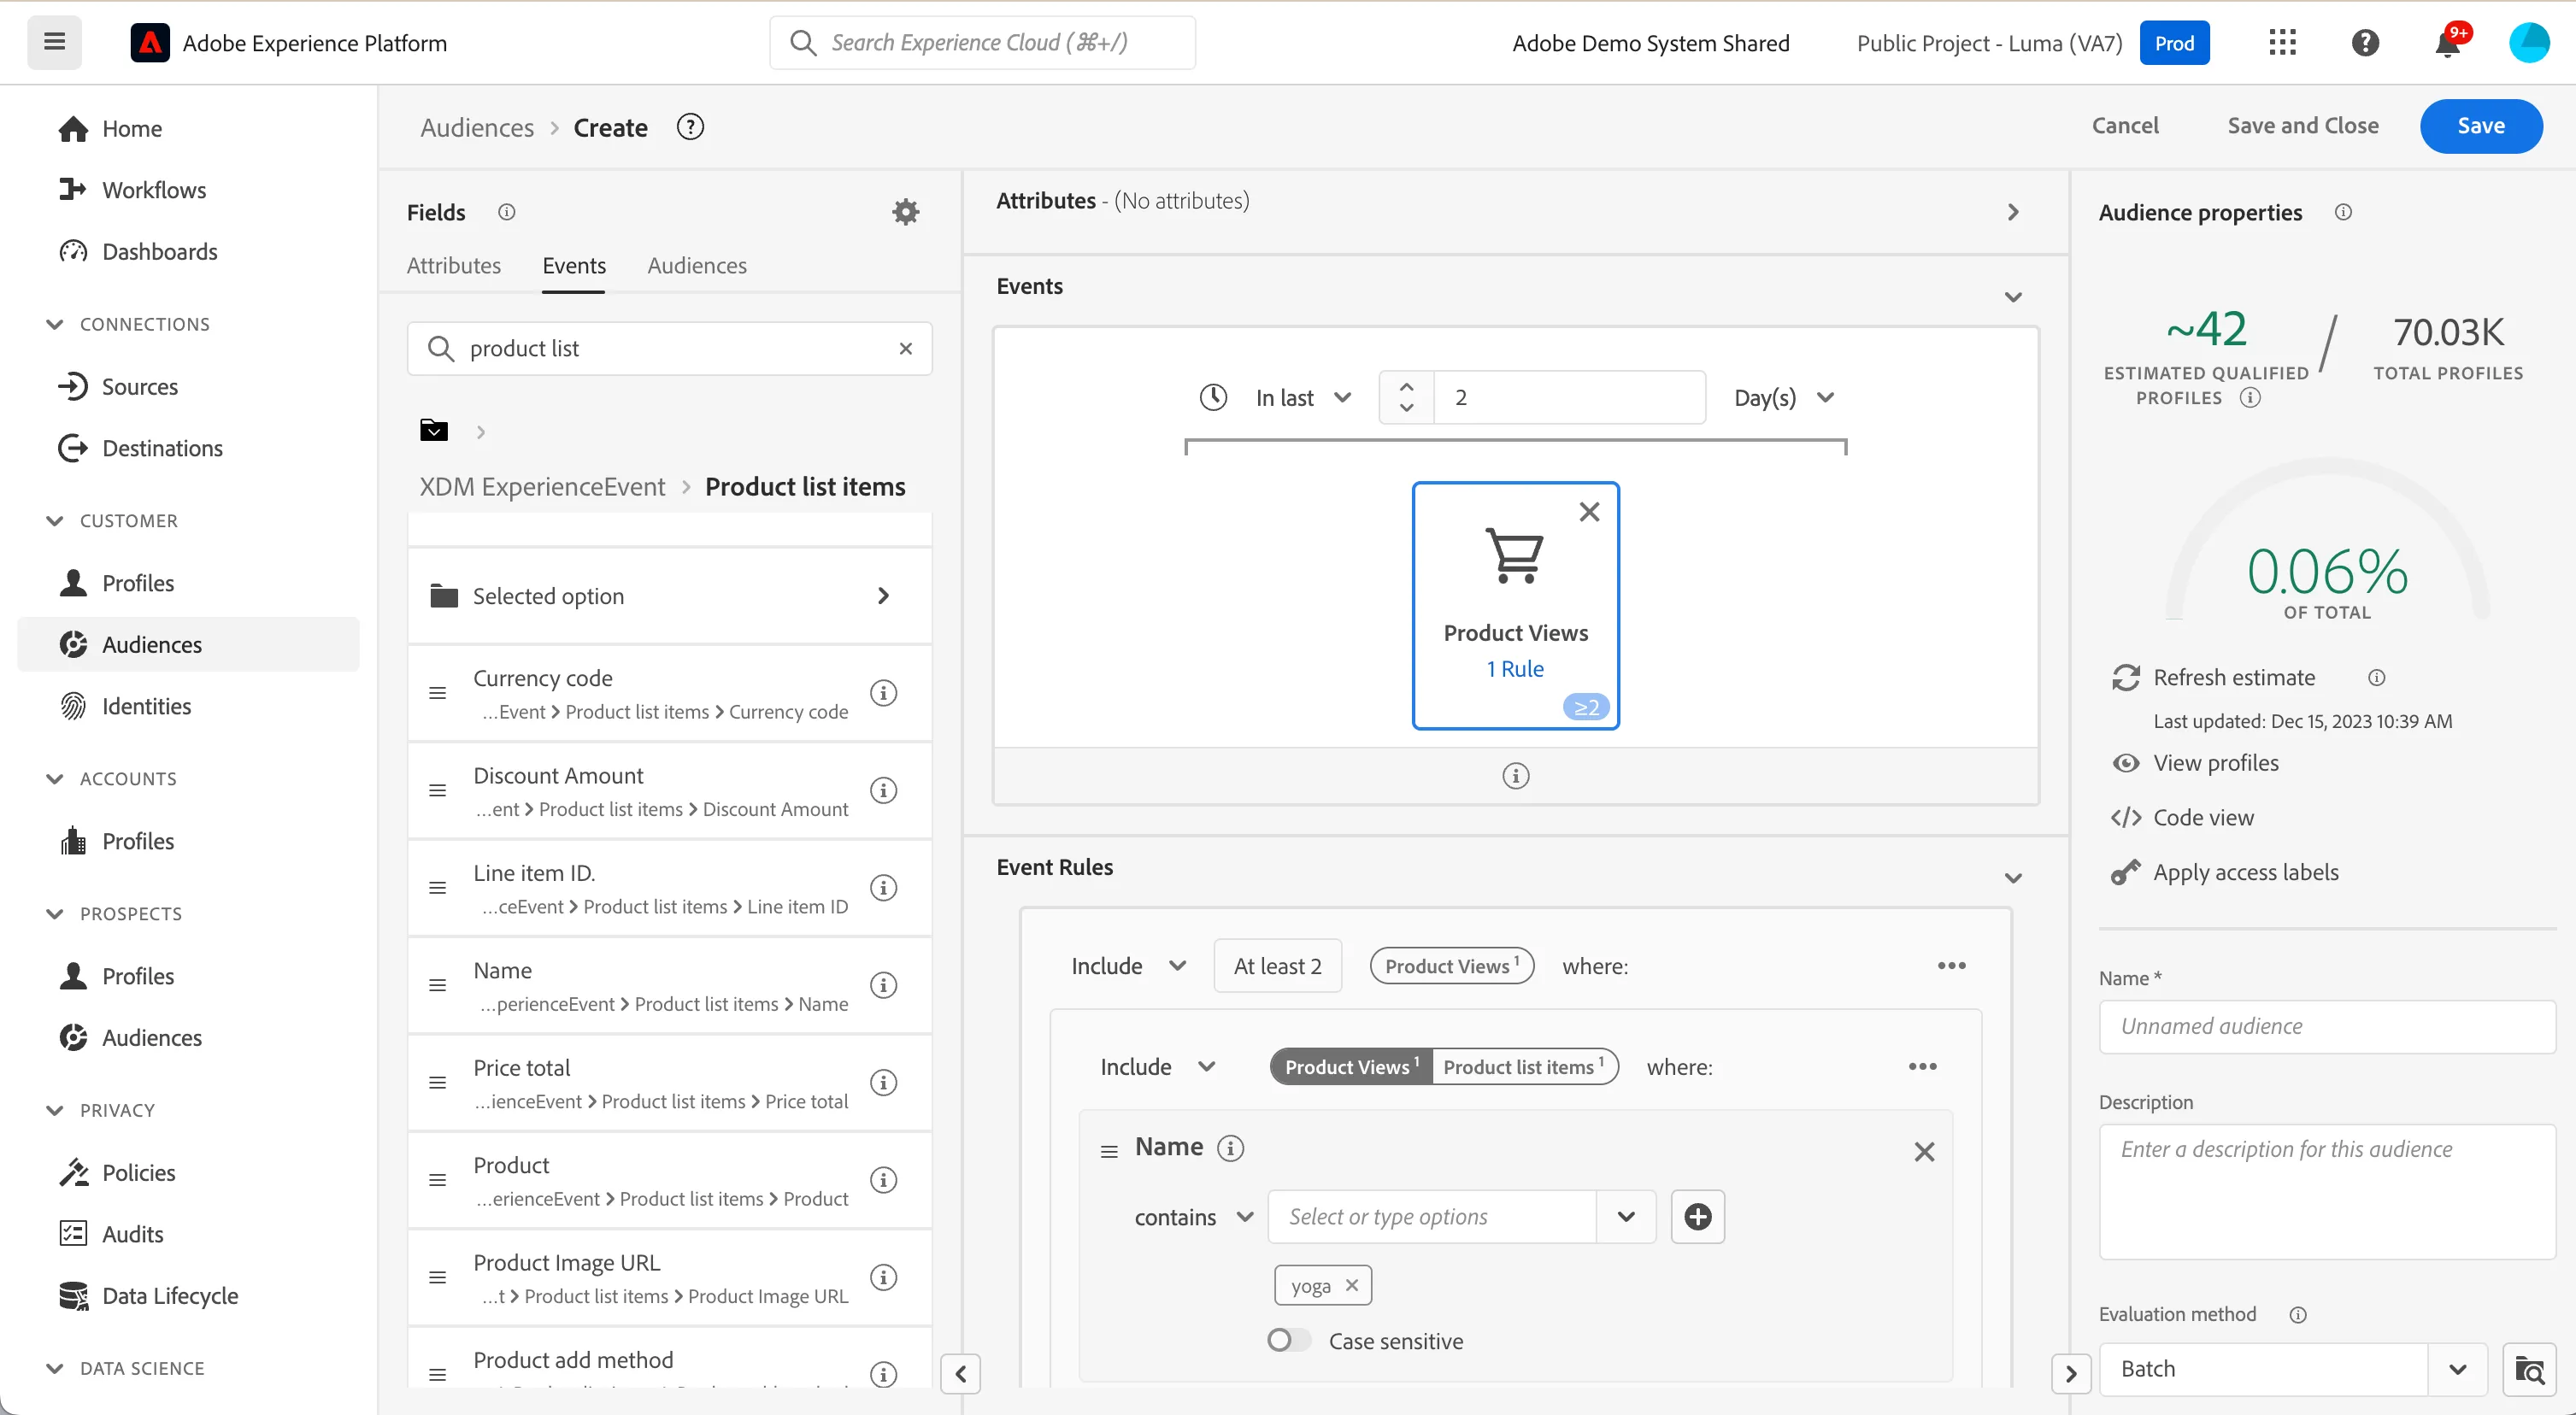Go to the Audiences breadcrumb
Image resolution: width=2576 pixels, height=1415 pixels.
pos(477,127)
